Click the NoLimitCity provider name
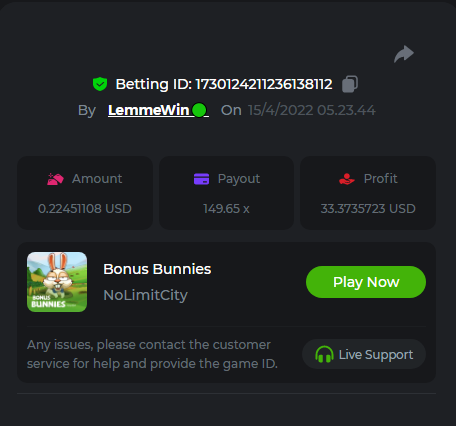Screen dimensions: 456x426 click(145, 295)
